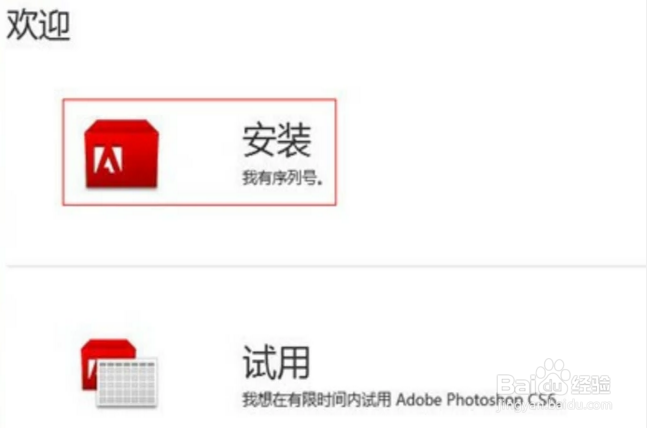Click the Bai text in Baidu watermark
The height and width of the screenshot is (428, 647).
[x=516, y=385]
